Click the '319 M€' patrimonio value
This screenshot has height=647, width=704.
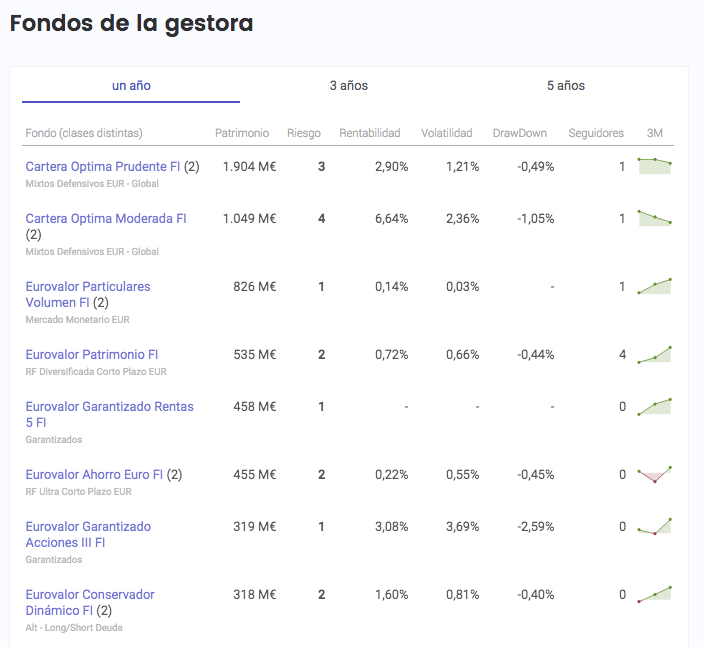point(255,526)
